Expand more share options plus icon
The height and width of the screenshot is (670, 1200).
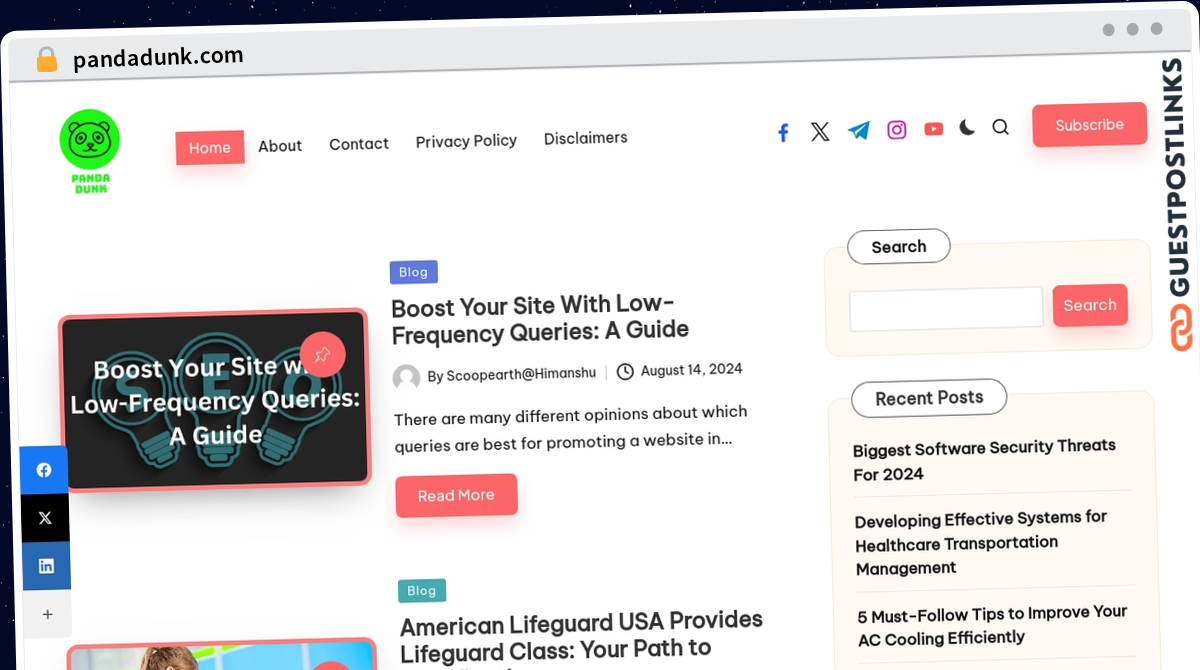tap(47, 614)
